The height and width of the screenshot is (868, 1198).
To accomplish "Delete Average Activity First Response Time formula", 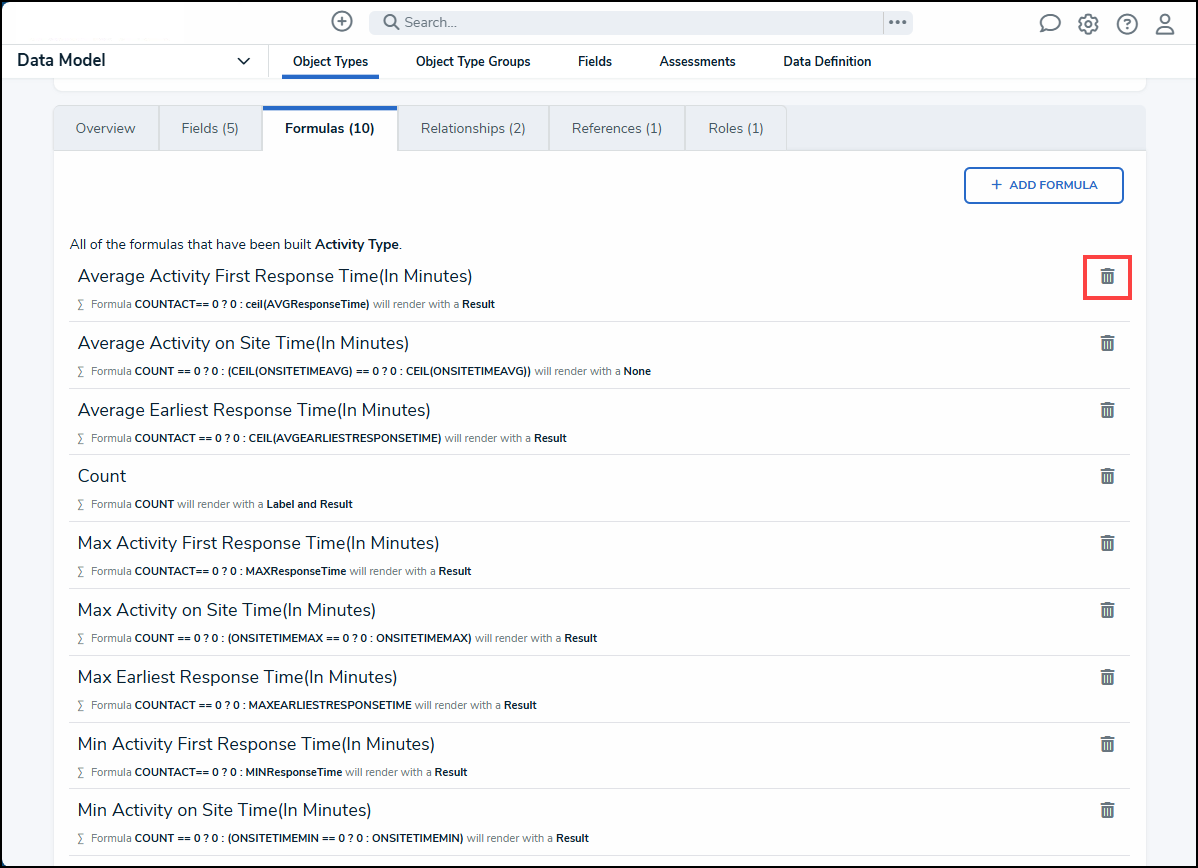I will [1107, 276].
